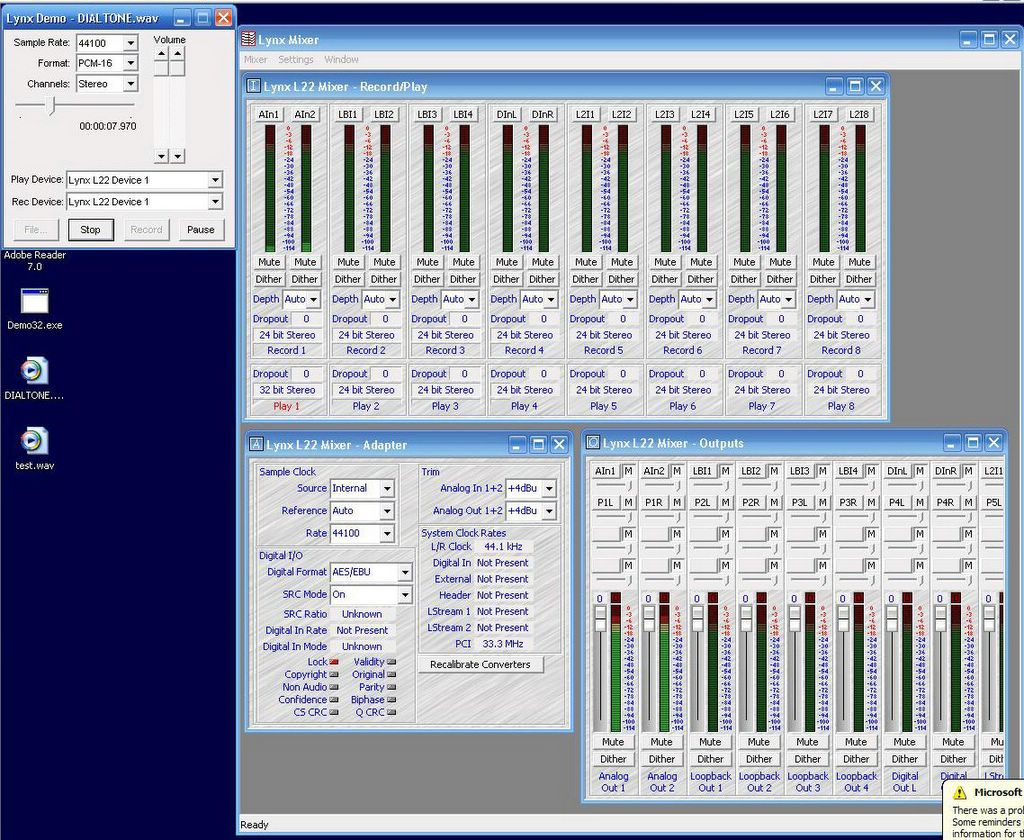This screenshot has height=840, width=1024.
Task: Click the Play 1 label
Action: pyautogui.click(x=287, y=406)
